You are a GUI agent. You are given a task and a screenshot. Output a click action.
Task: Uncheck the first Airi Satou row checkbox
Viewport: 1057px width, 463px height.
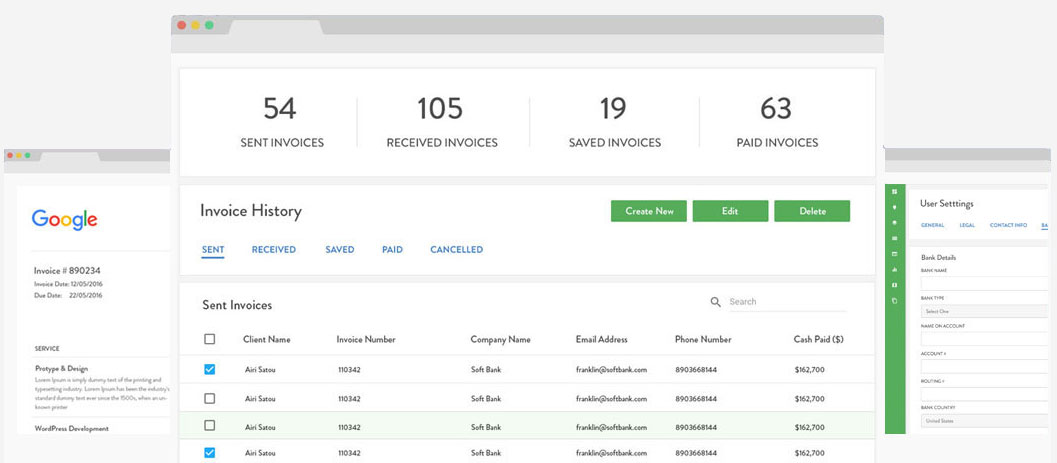[210, 369]
